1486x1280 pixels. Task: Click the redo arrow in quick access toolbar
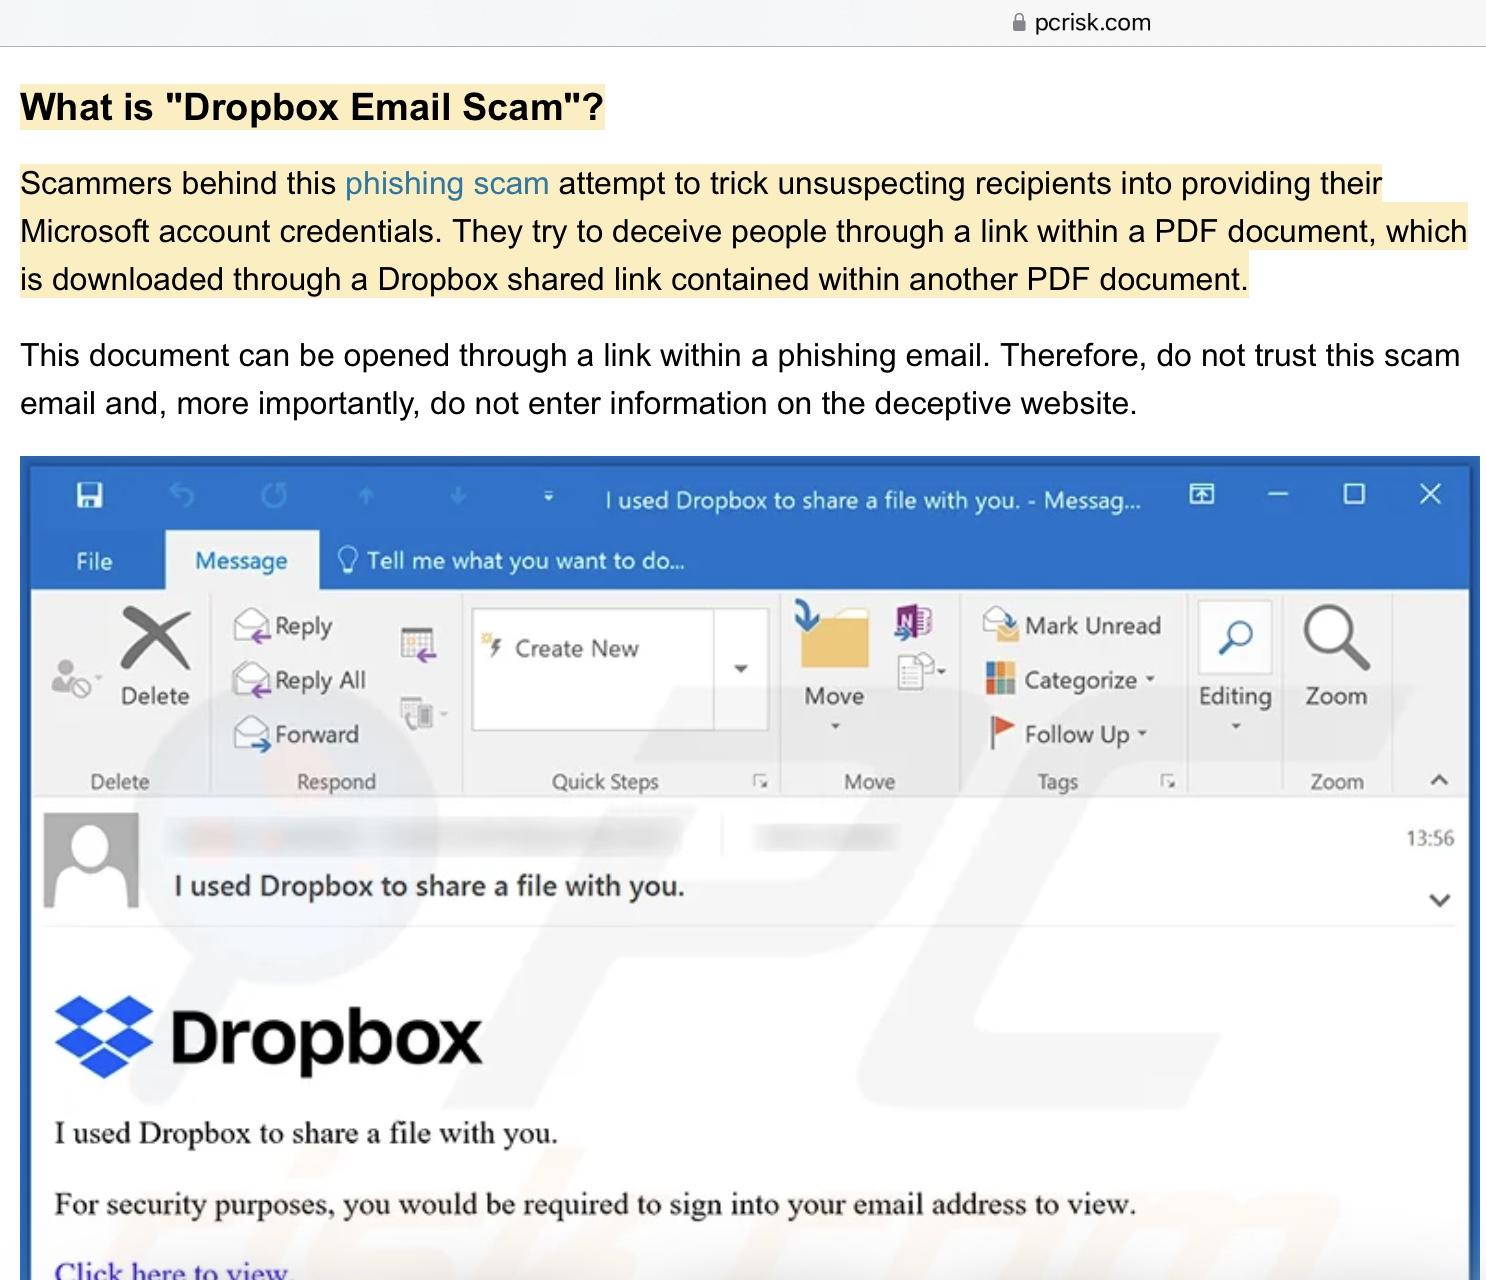coord(275,495)
